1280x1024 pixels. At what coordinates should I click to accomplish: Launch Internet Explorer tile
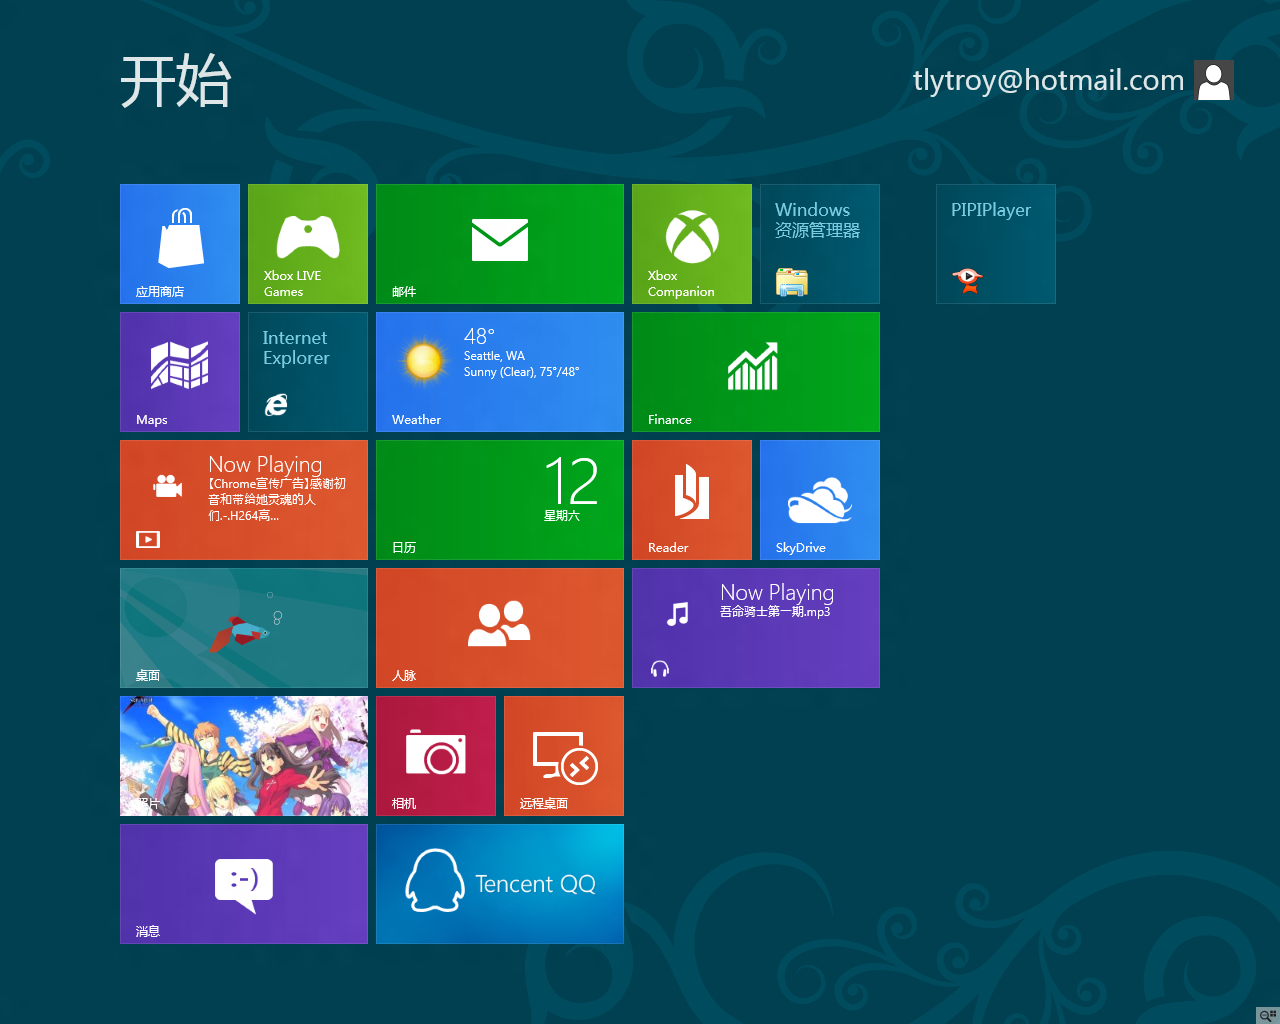tap(308, 372)
